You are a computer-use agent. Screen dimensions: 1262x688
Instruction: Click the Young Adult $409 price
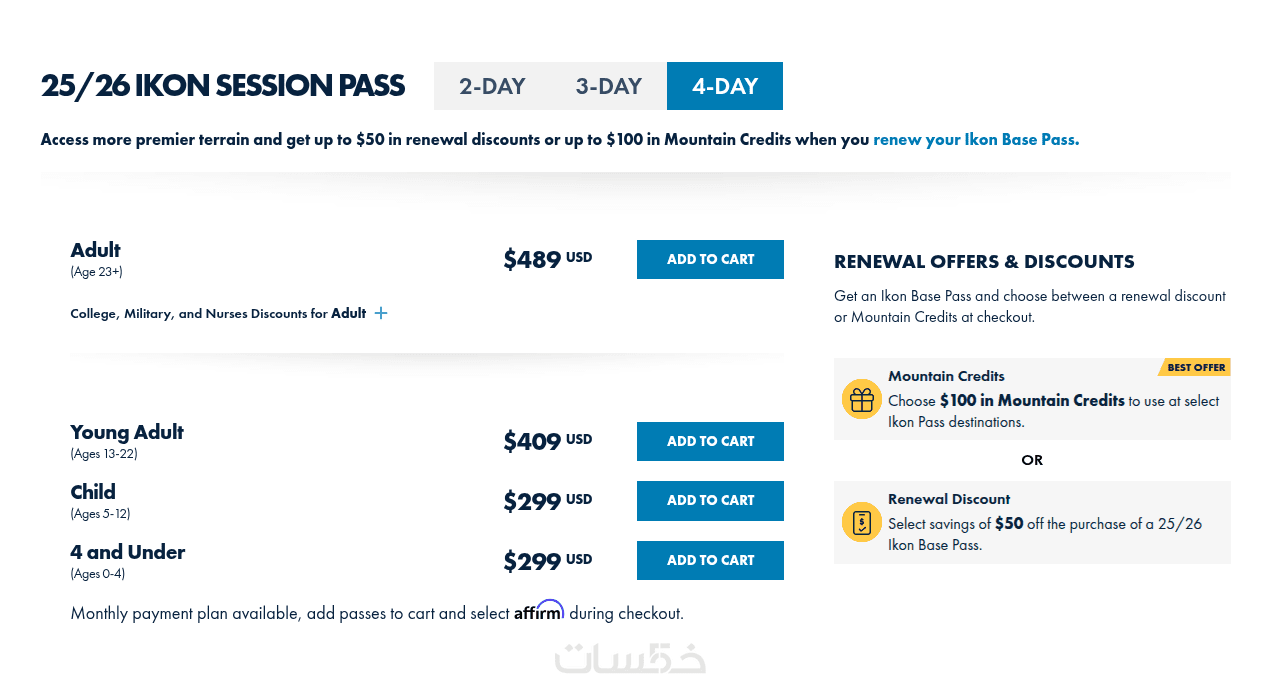pyautogui.click(x=532, y=442)
